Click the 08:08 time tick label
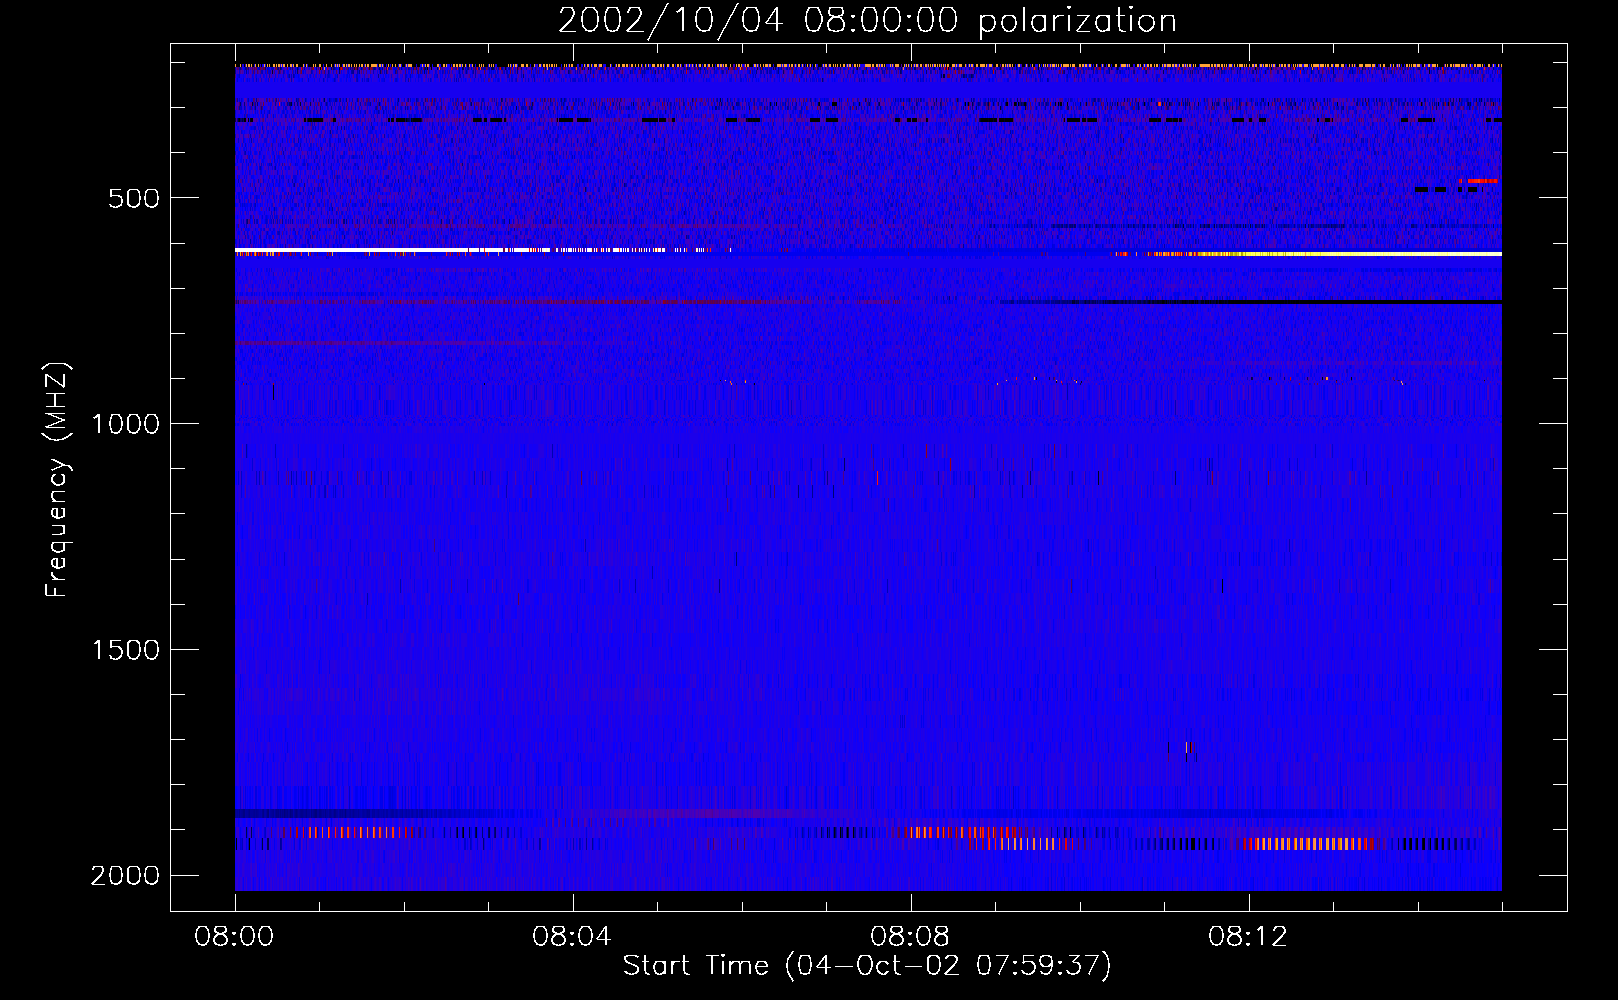Viewport: 1618px width, 1000px height. click(910, 937)
